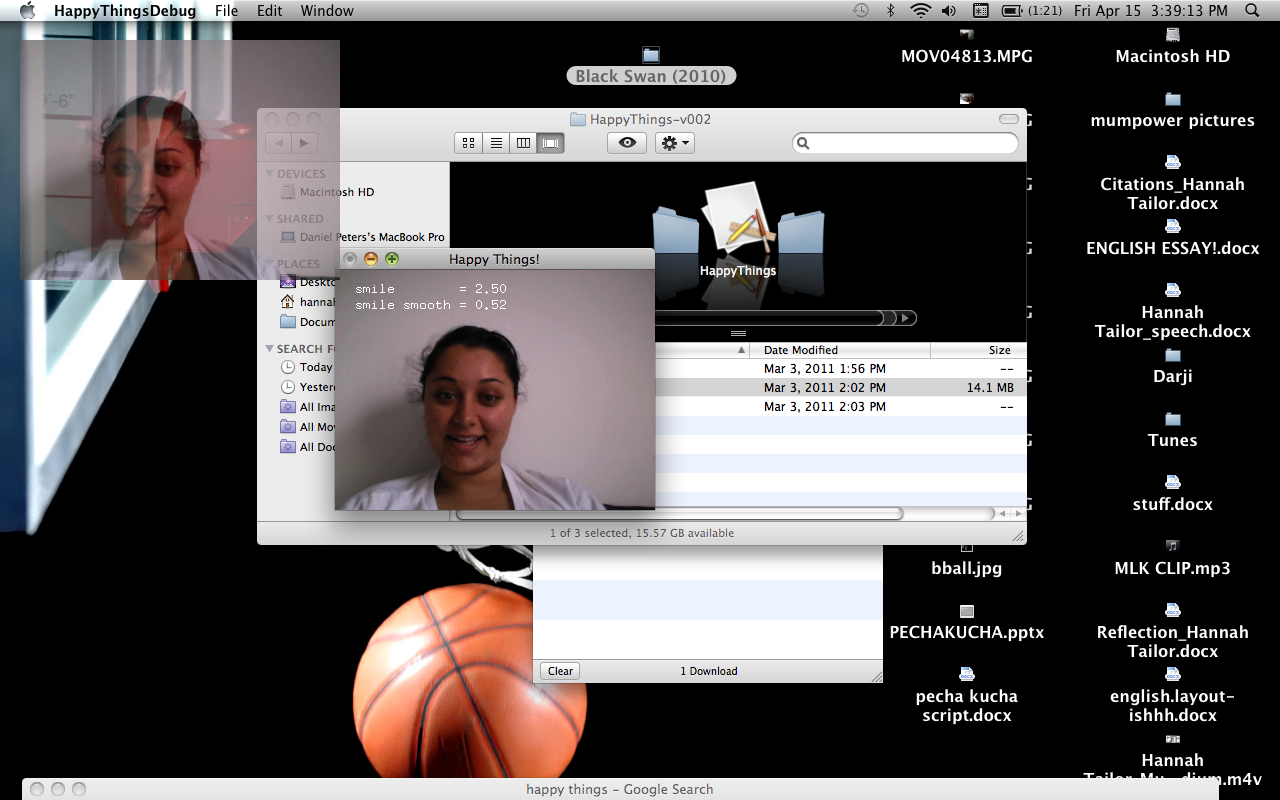Collapse the SHARED sidebar section
This screenshot has height=800, width=1280.
270,219
